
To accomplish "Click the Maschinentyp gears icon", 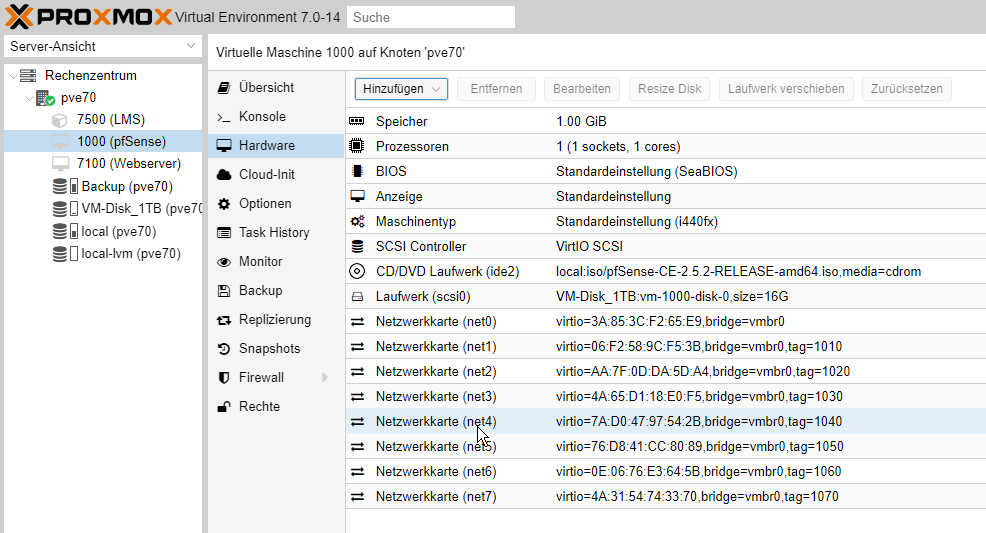I will pos(357,221).
